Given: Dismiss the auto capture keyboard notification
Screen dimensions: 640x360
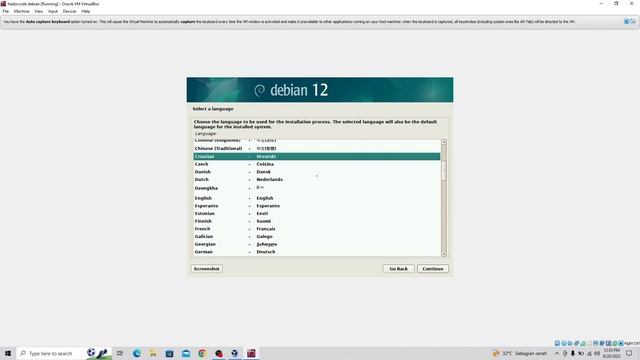Looking at the screenshot, I should point(626,21).
